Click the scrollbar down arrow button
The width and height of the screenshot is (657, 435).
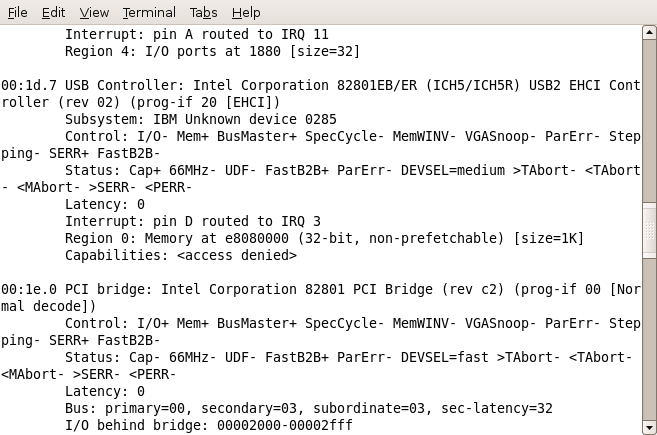[x=649, y=428]
